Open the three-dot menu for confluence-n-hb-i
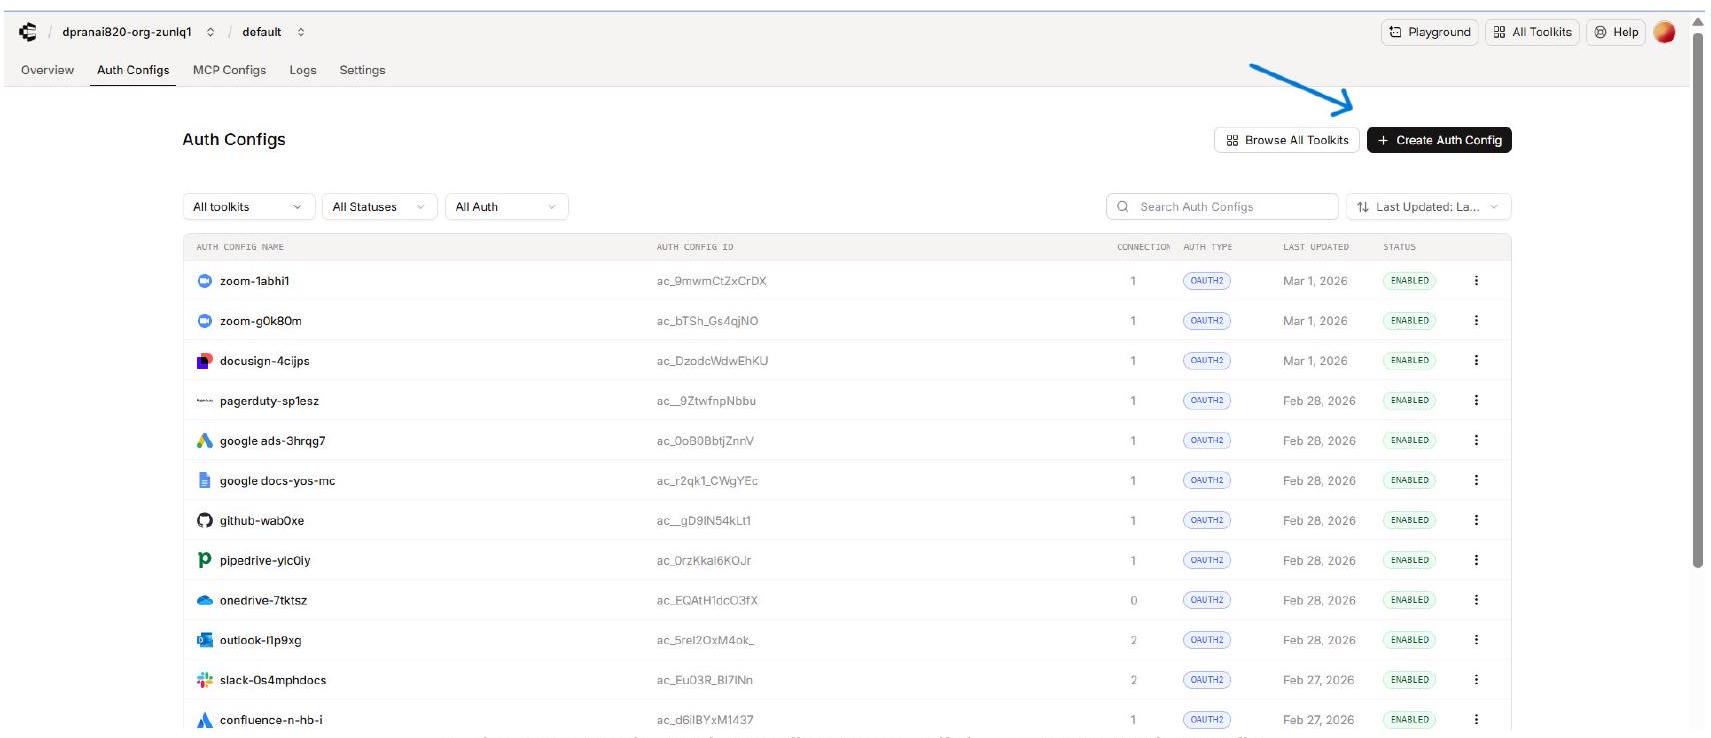Screen dimensions: 1711x738 coord(1476,720)
